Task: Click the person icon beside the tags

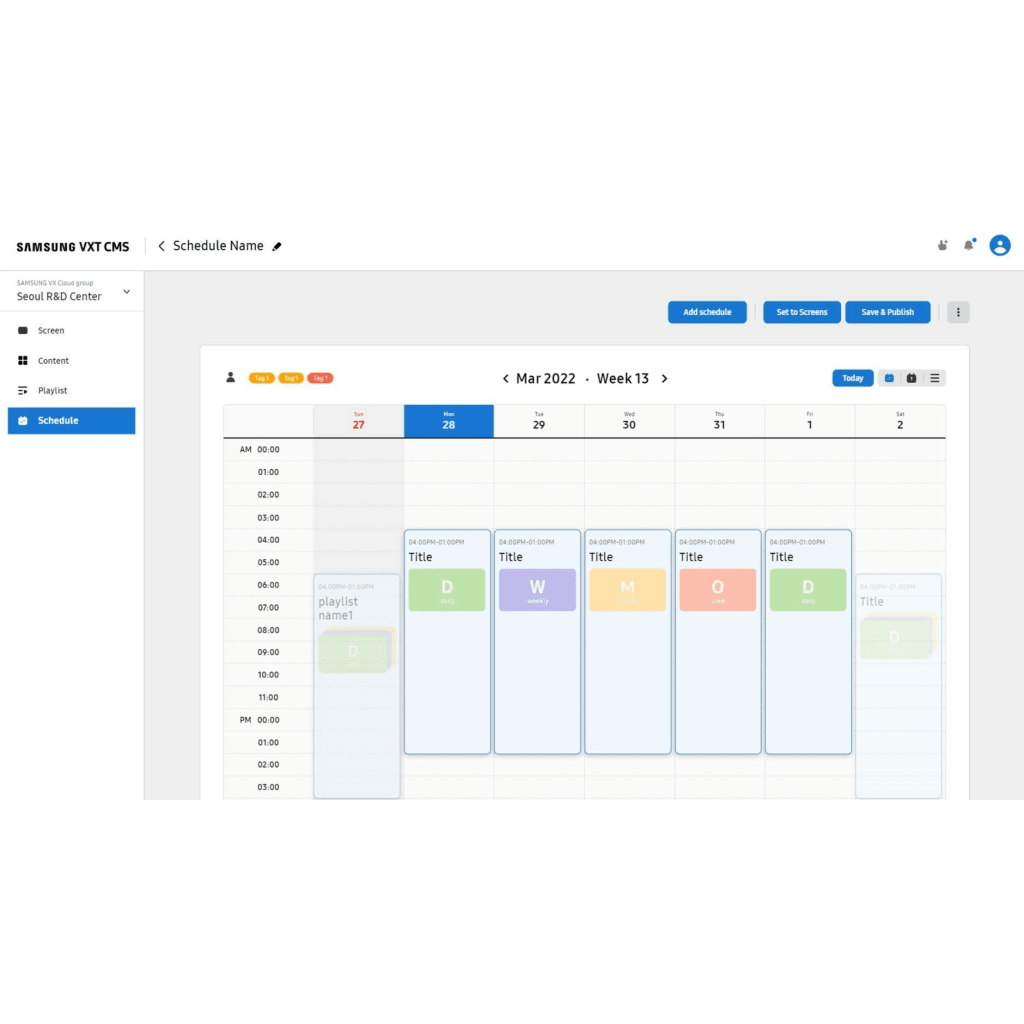Action: pos(231,378)
